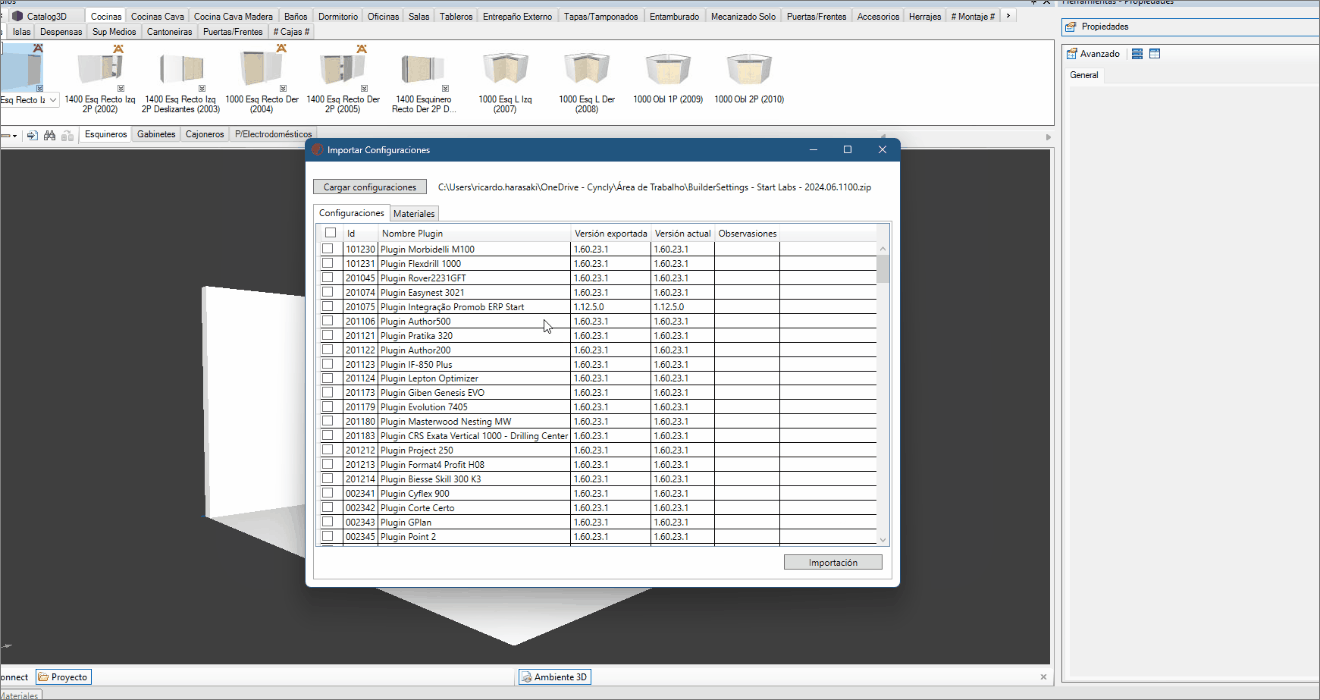Click the Cargar configuraciones button
Viewport: 1320px width, 700px height.
tap(370, 187)
